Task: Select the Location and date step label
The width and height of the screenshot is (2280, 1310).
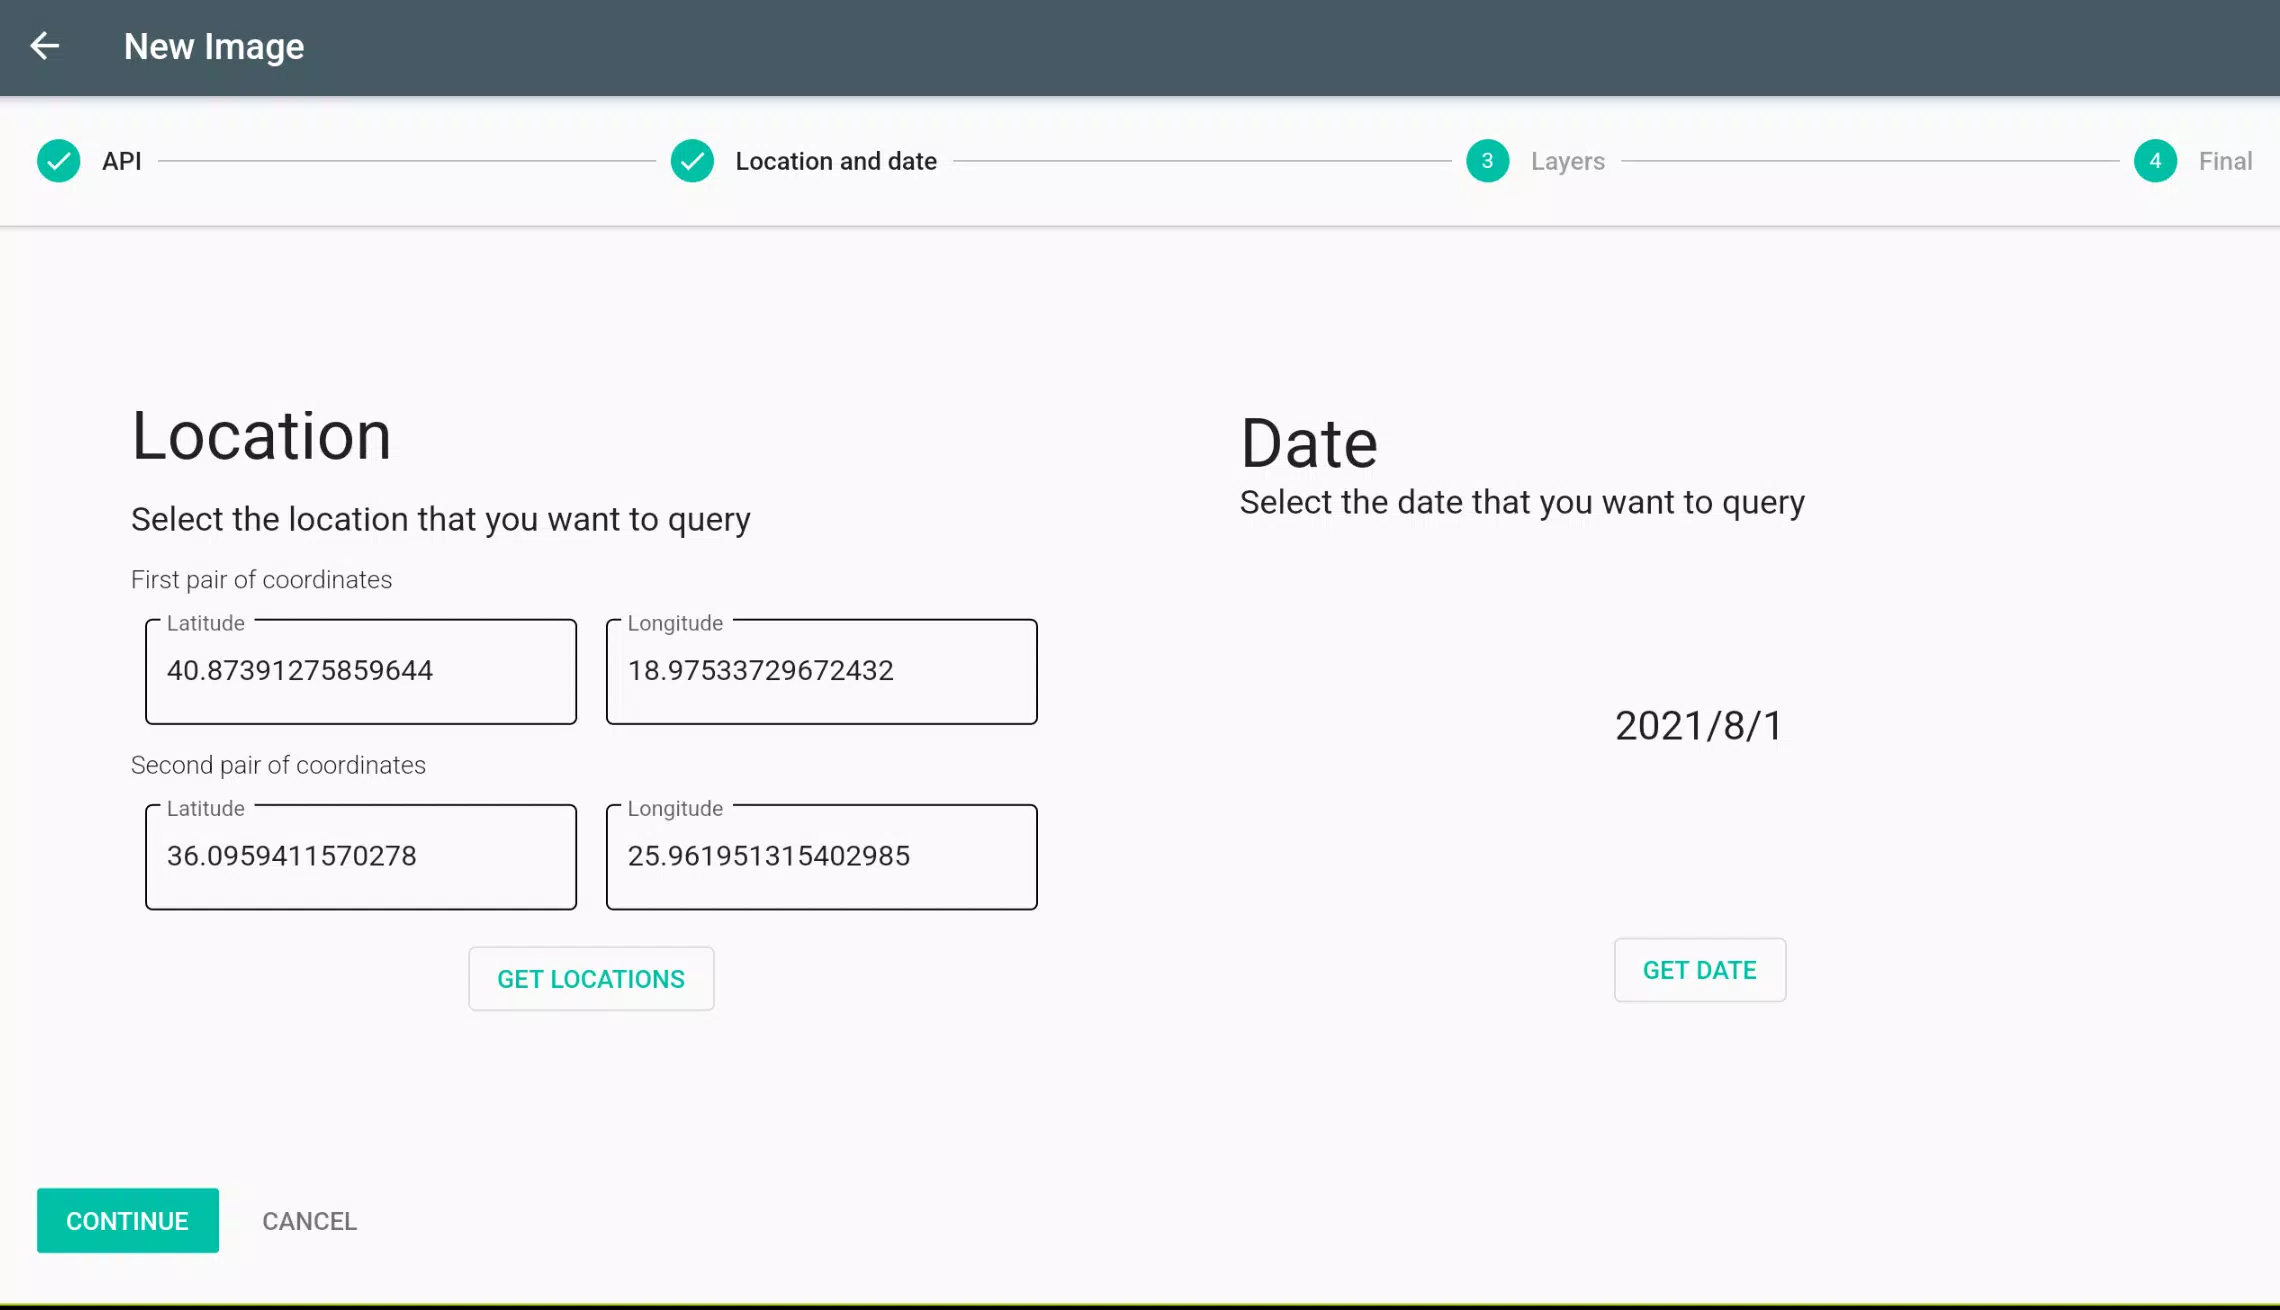Action: pos(836,161)
